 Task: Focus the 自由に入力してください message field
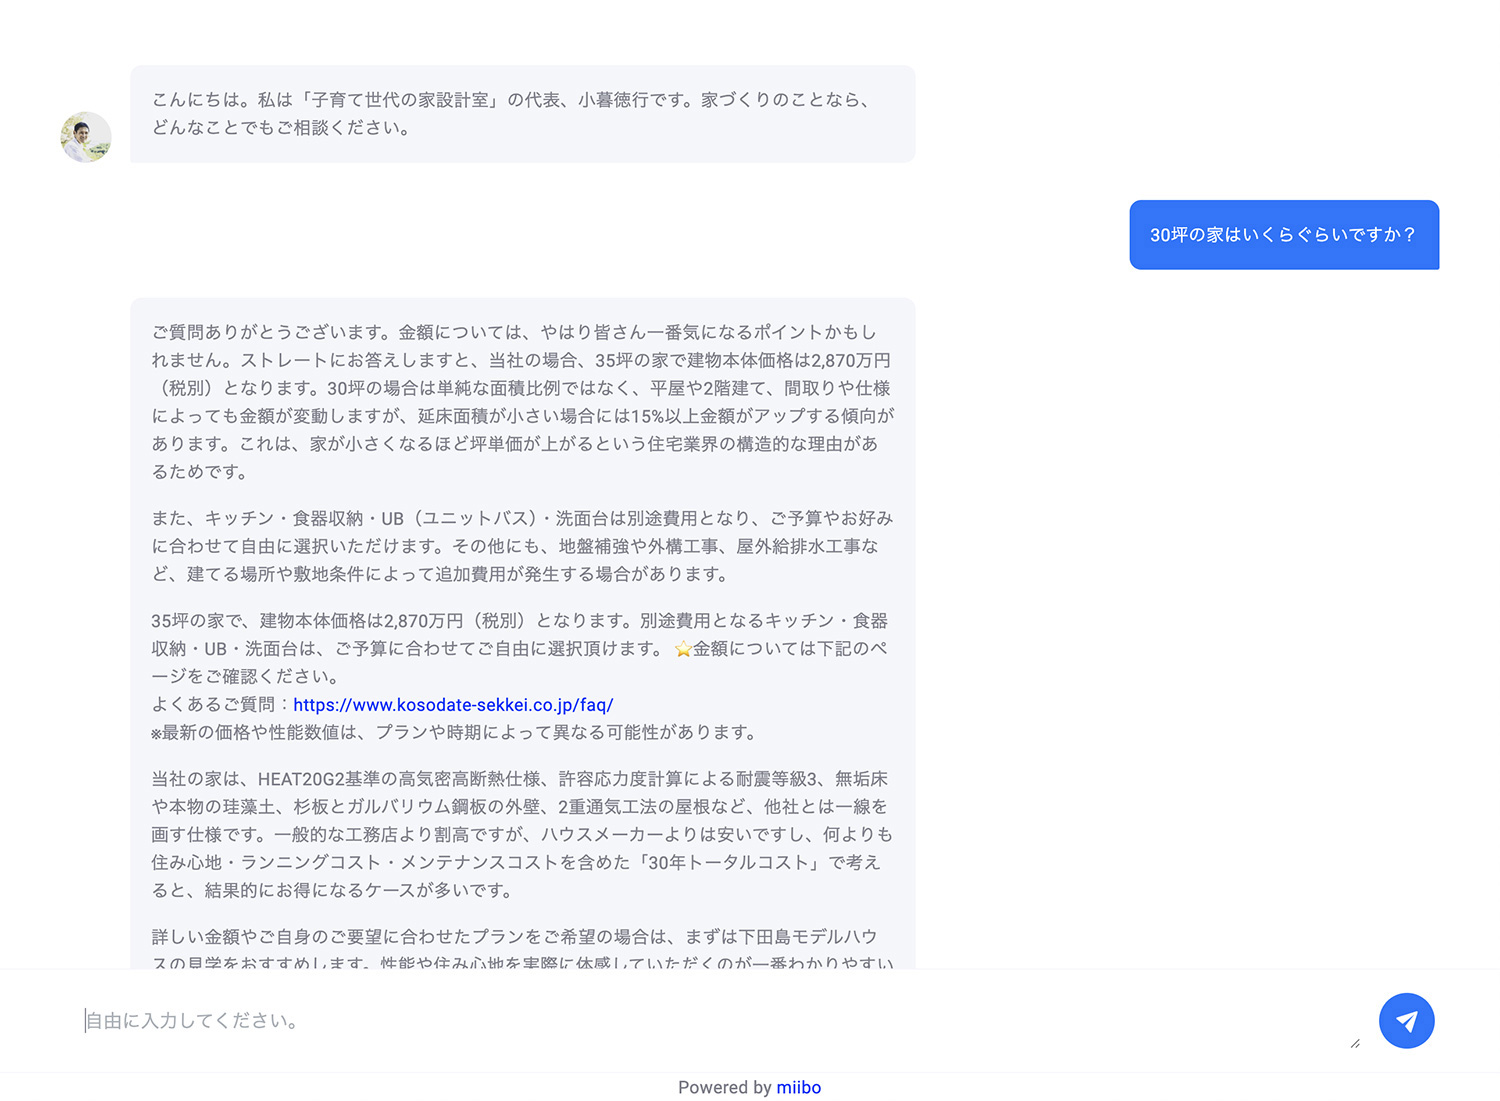tap(700, 1021)
